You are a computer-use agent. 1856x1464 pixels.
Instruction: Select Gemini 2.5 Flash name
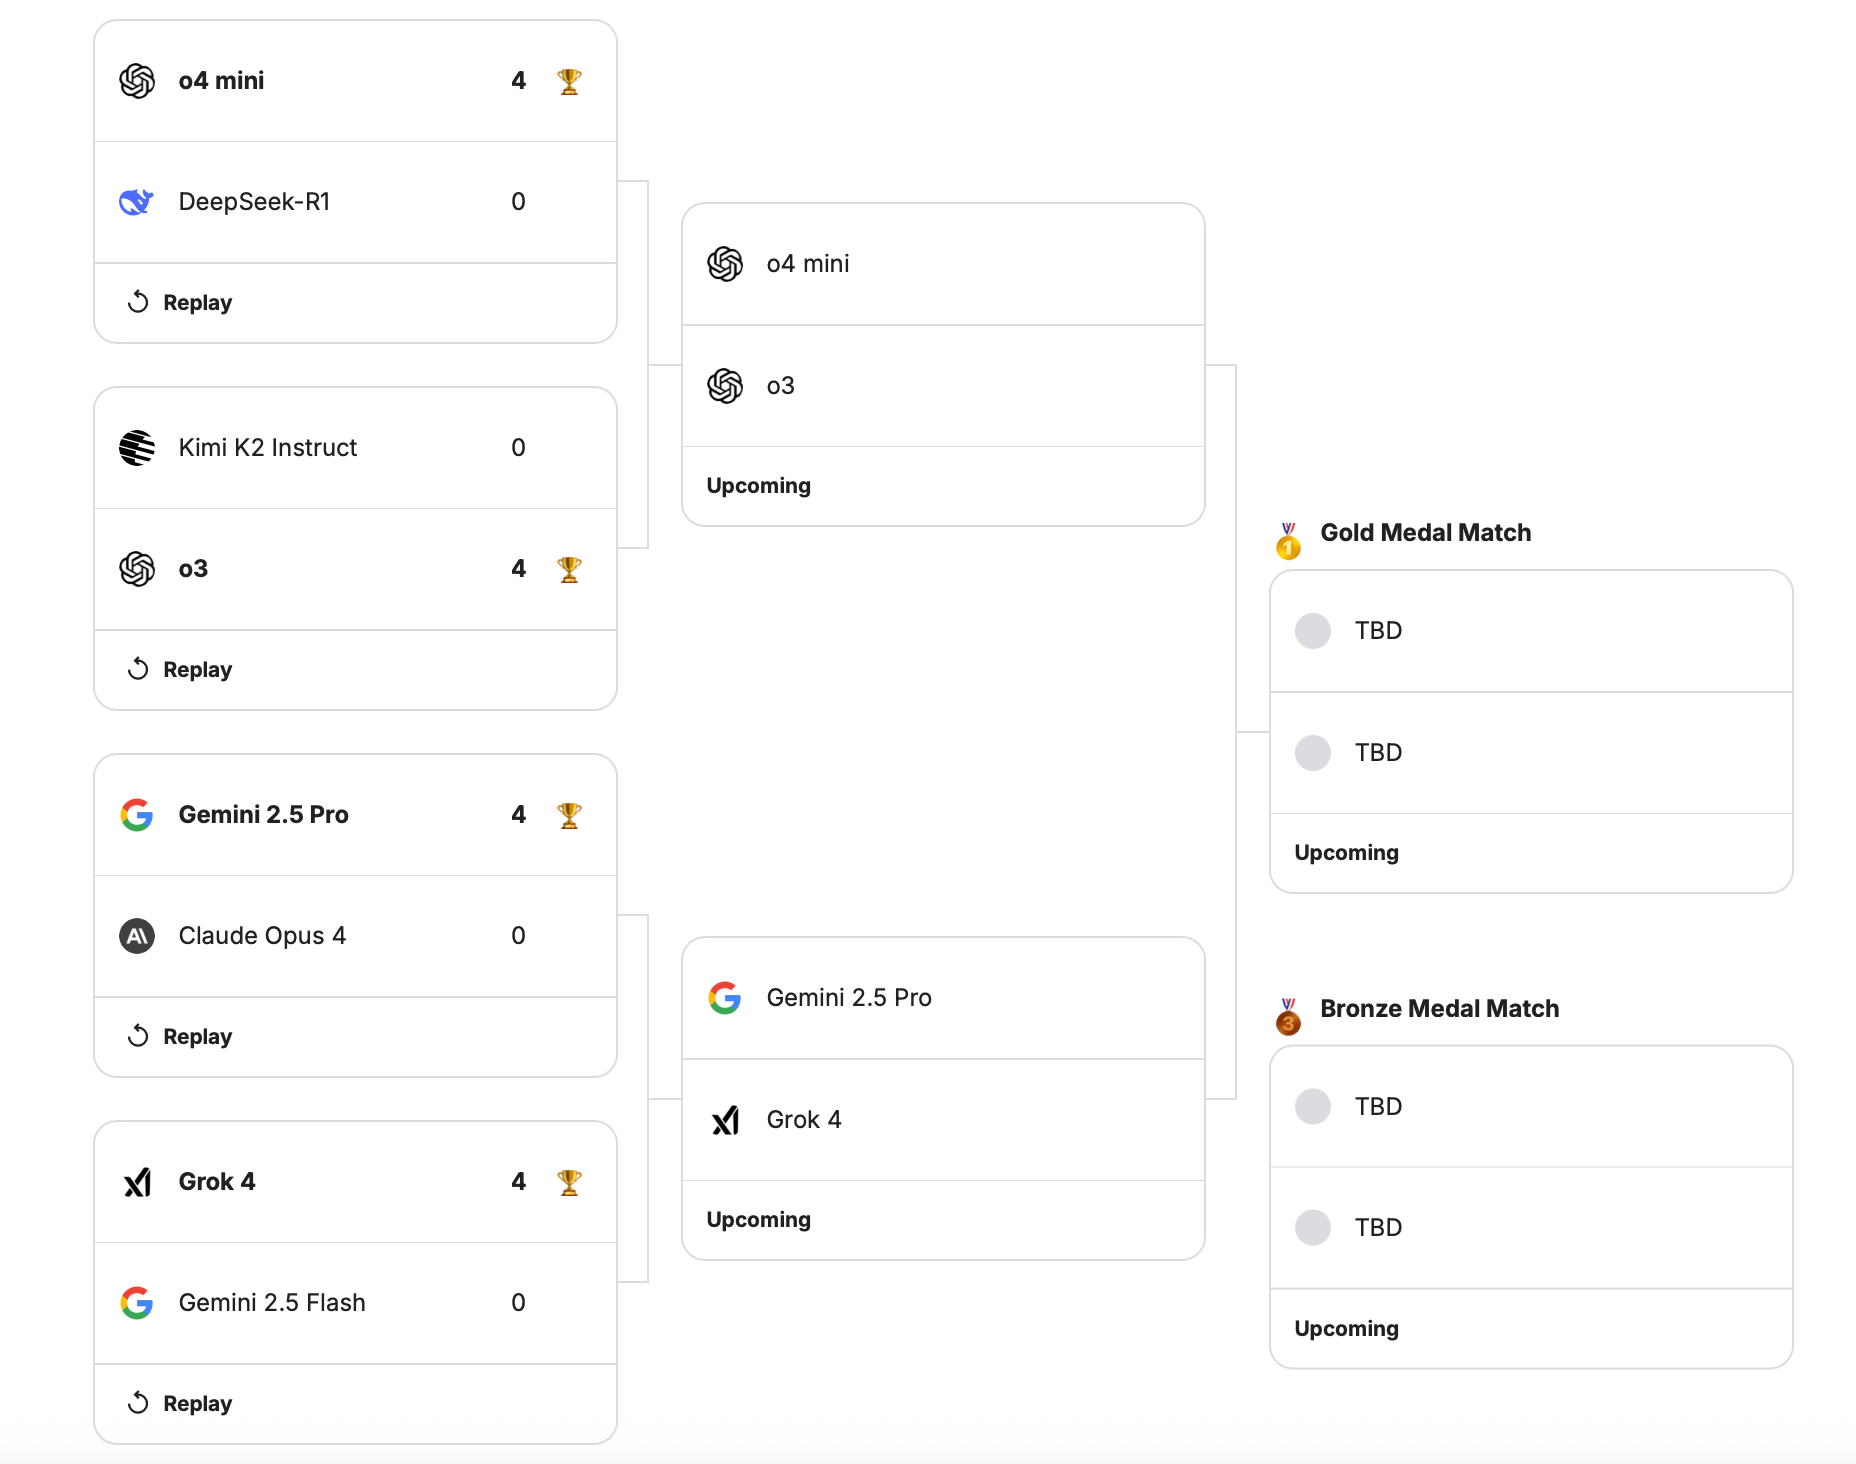[x=272, y=1303]
